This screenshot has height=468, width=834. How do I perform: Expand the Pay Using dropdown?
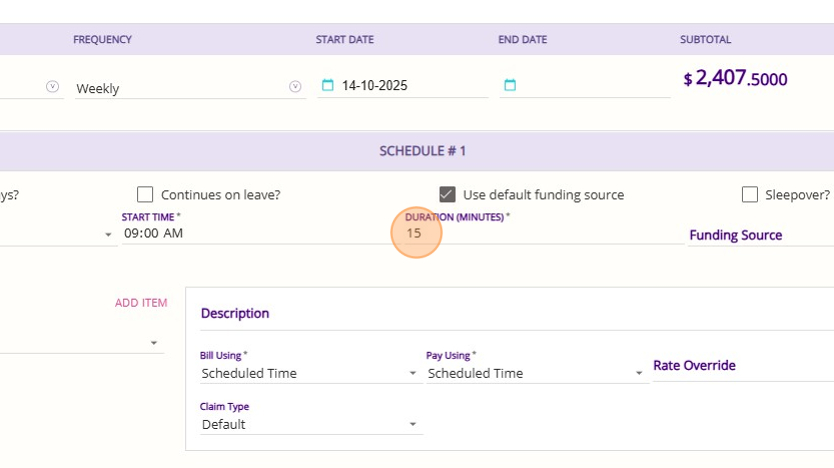[639, 374]
